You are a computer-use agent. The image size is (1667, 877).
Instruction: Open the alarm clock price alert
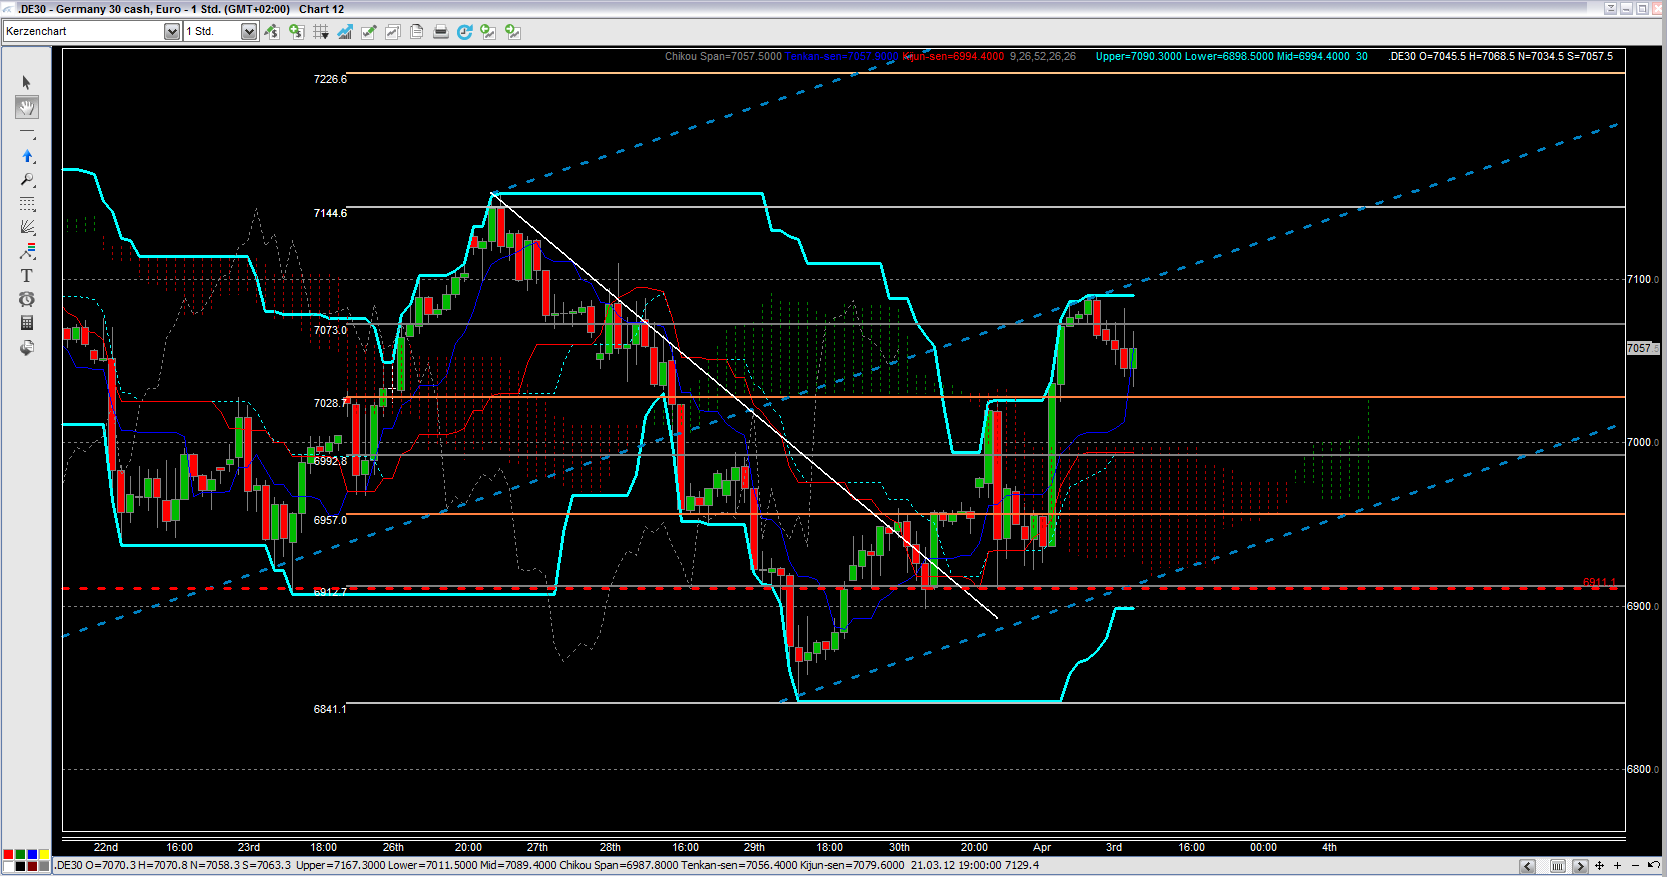(x=27, y=299)
